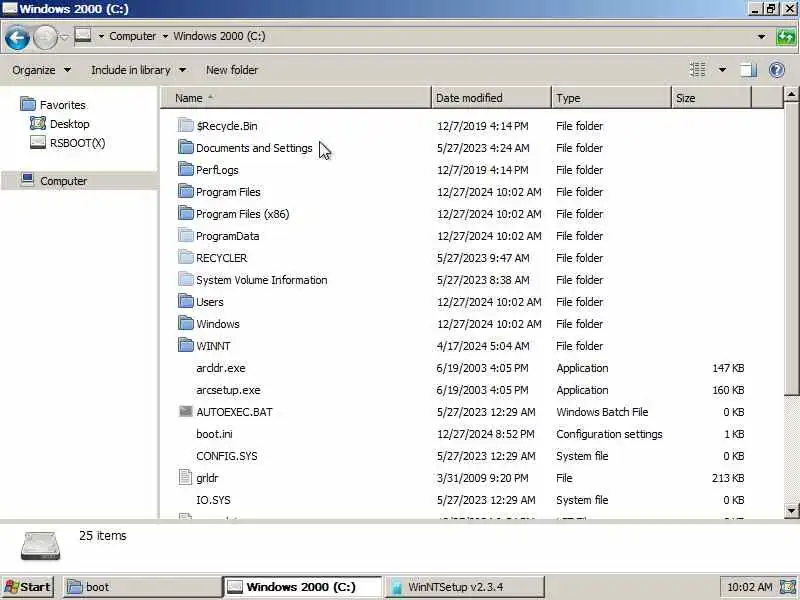Click the Forward navigation arrow
Viewport: 800px width, 600px height.
click(x=45, y=38)
